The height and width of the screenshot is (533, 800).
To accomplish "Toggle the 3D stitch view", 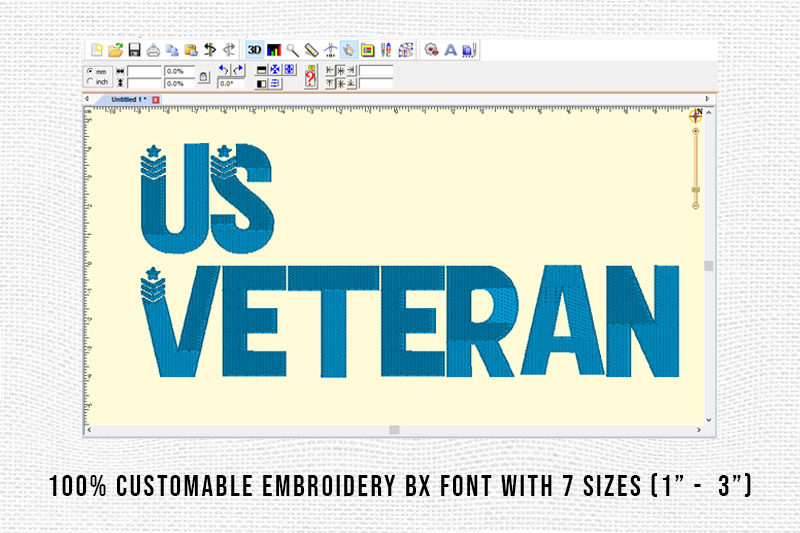I will pyautogui.click(x=255, y=50).
